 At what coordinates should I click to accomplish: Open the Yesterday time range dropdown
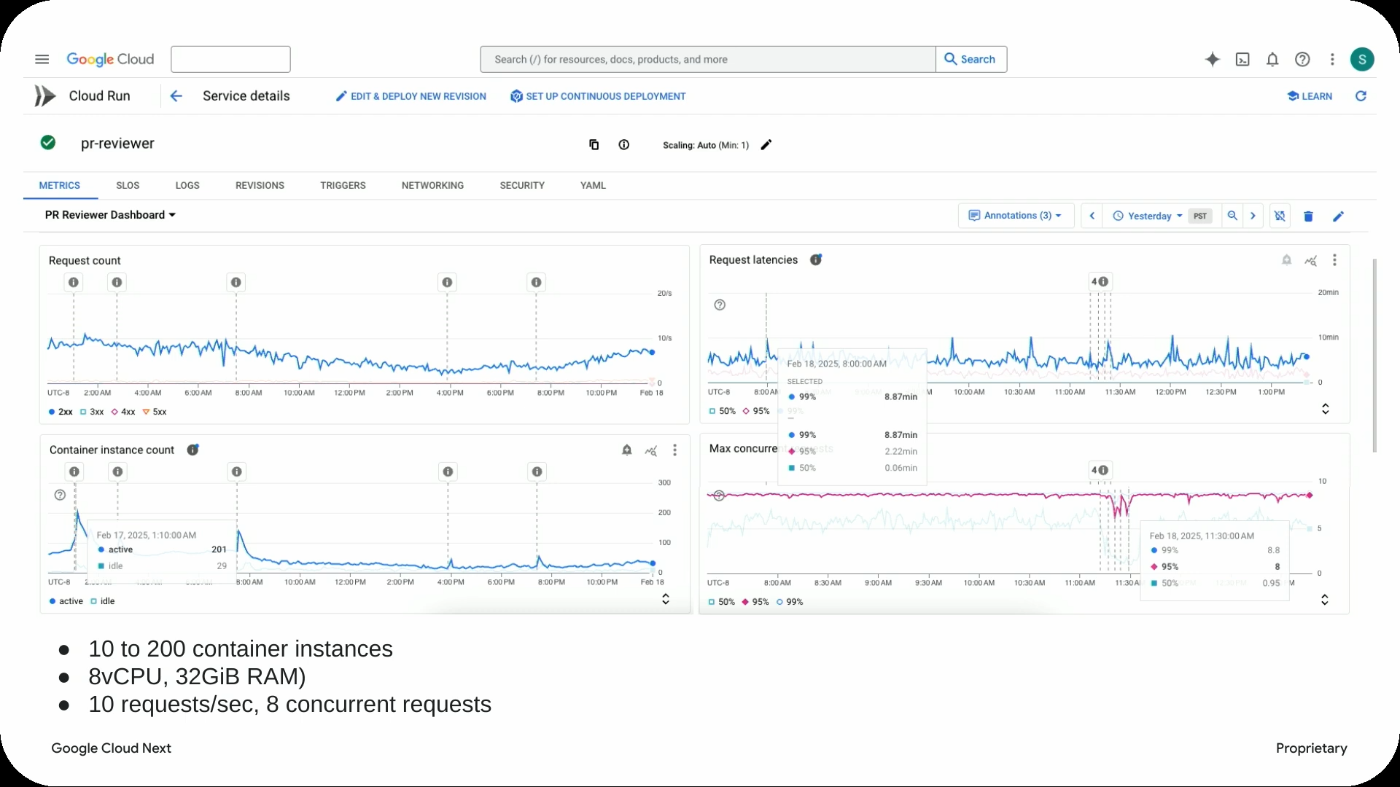coord(1147,215)
